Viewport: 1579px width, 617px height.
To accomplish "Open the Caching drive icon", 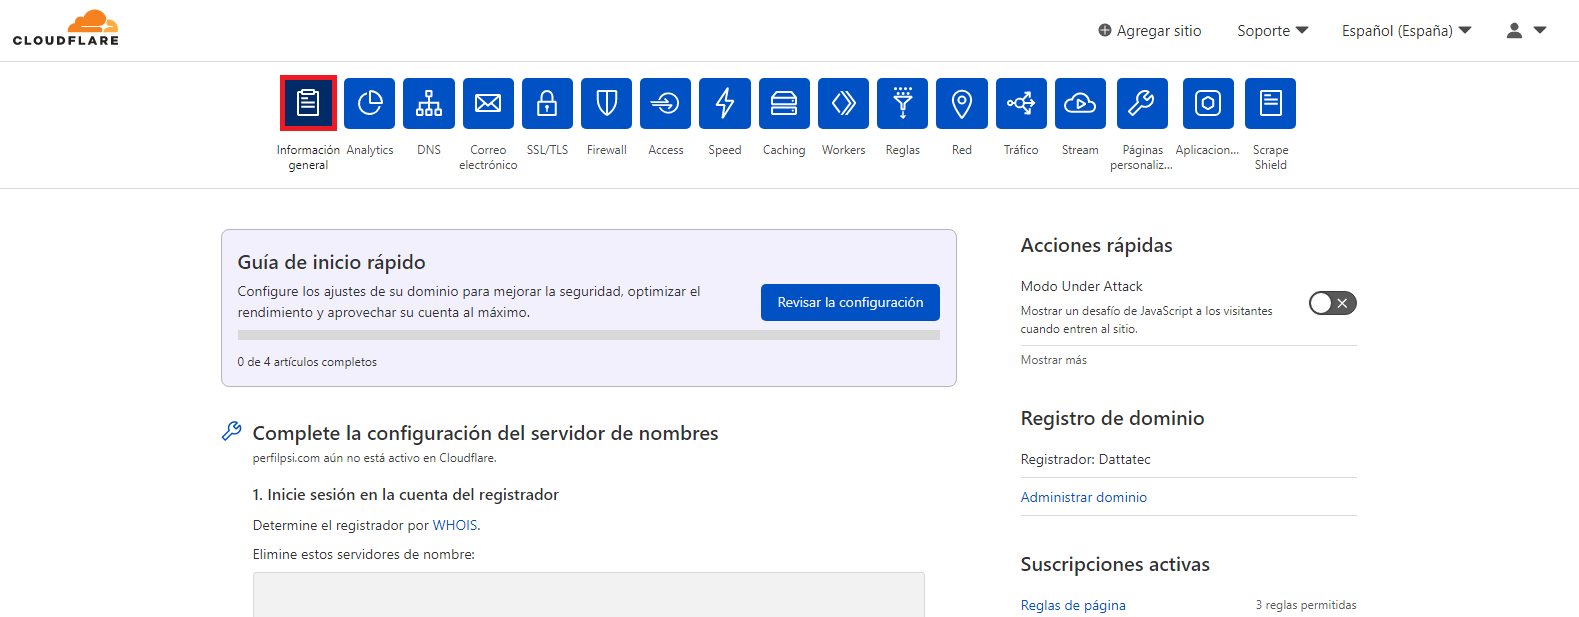I will tap(784, 103).
